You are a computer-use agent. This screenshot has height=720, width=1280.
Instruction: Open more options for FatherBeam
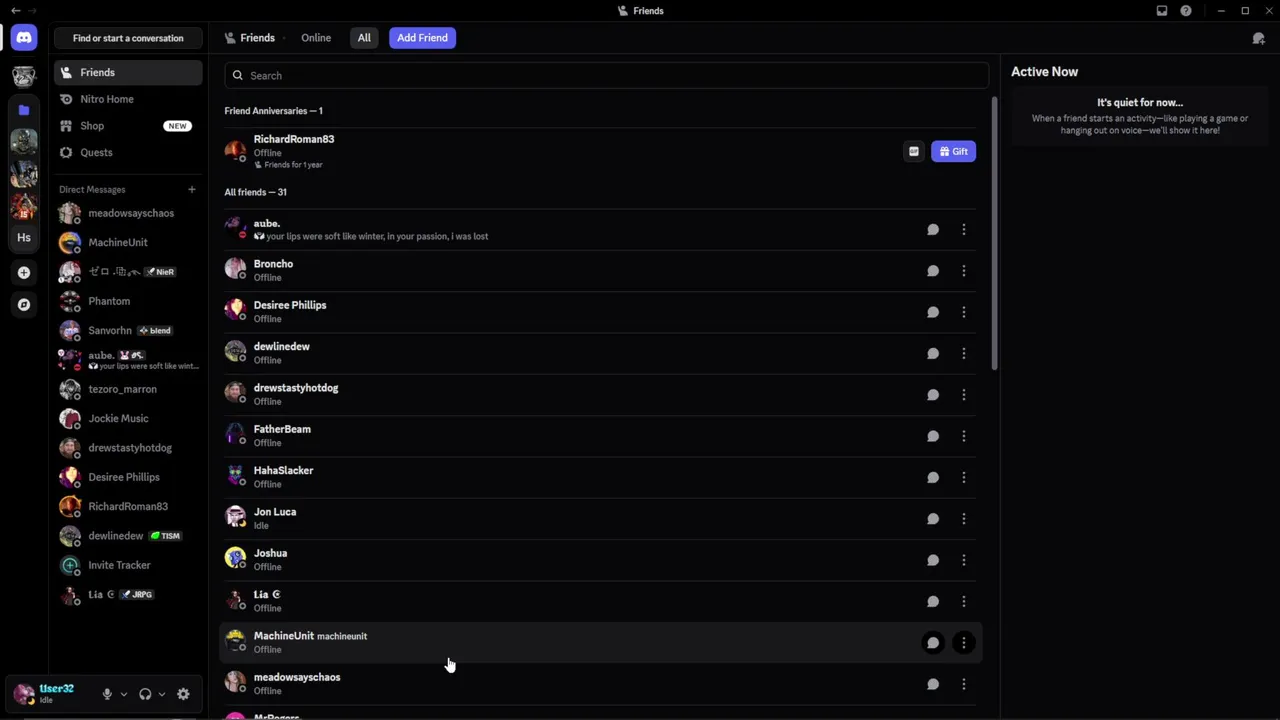(963, 436)
